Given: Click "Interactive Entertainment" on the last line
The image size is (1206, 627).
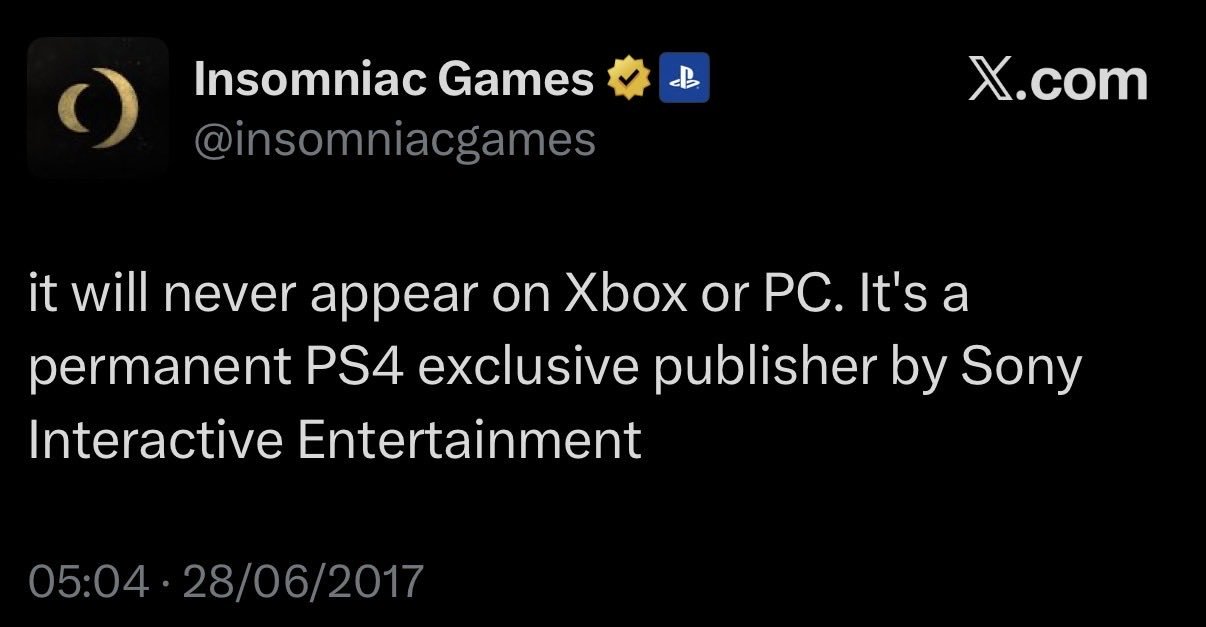Looking at the screenshot, I should pos(334,440).
